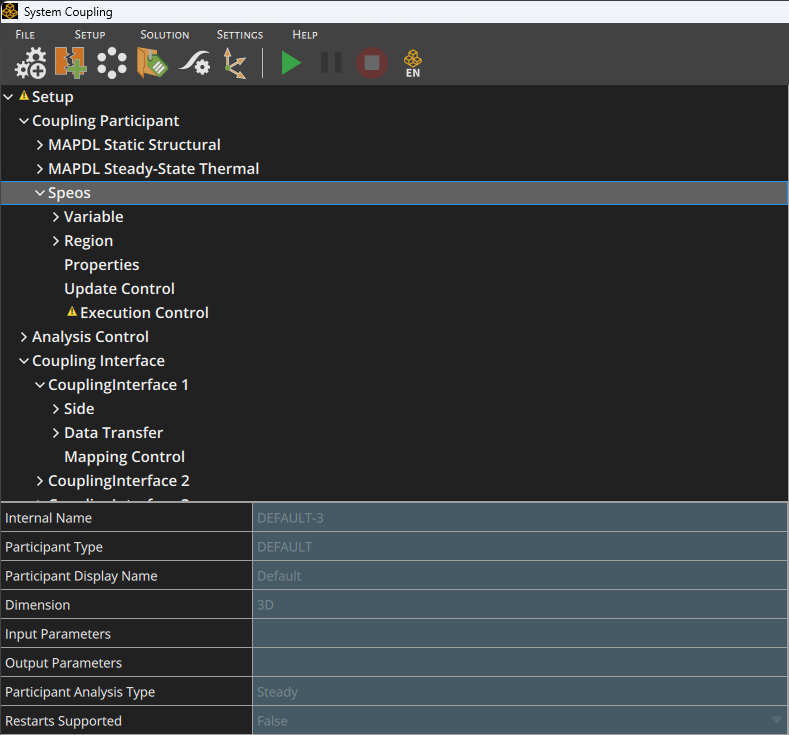Click the Participant Analysis Type label
This screenshot has width=789, height=735.
(x=80, y=692)
